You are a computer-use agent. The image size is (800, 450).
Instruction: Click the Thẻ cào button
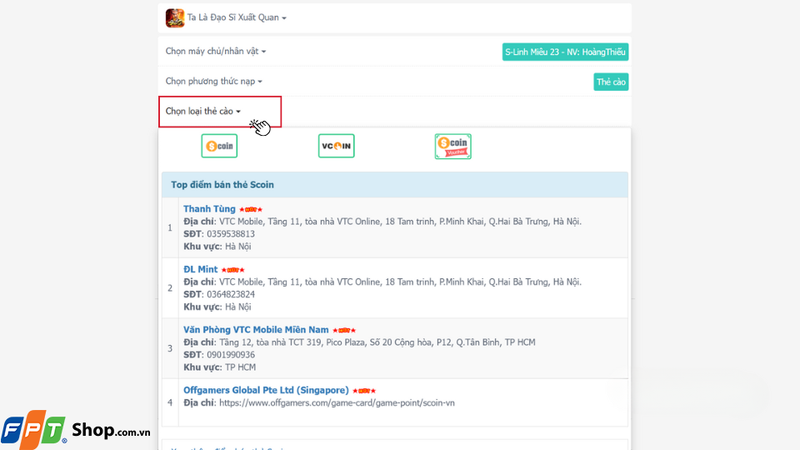pyautogui.click(x=611, y=82)
